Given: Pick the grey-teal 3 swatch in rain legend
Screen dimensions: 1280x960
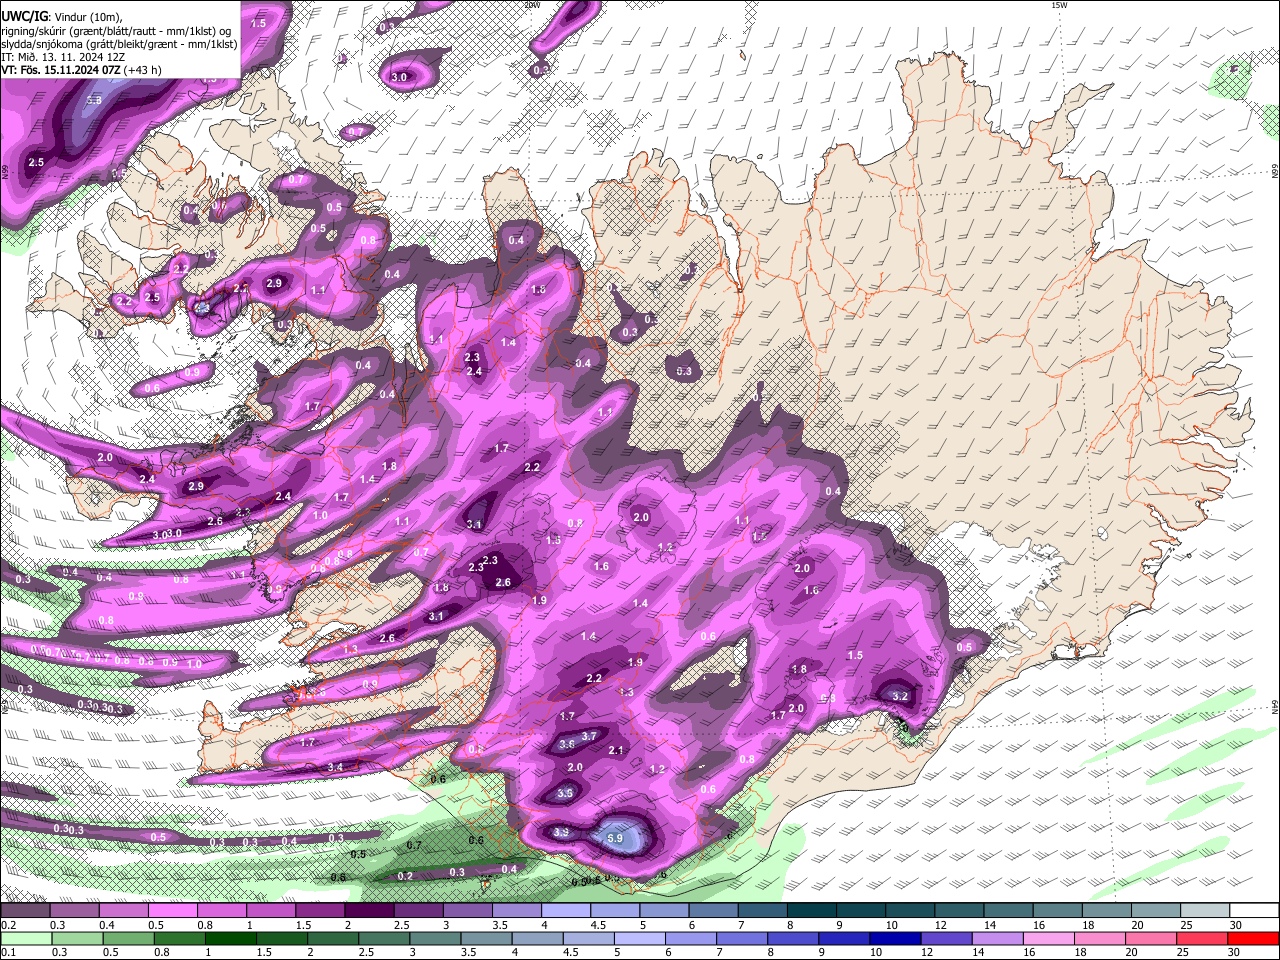Looking at the screenshot, I should (x=435, y=938).
